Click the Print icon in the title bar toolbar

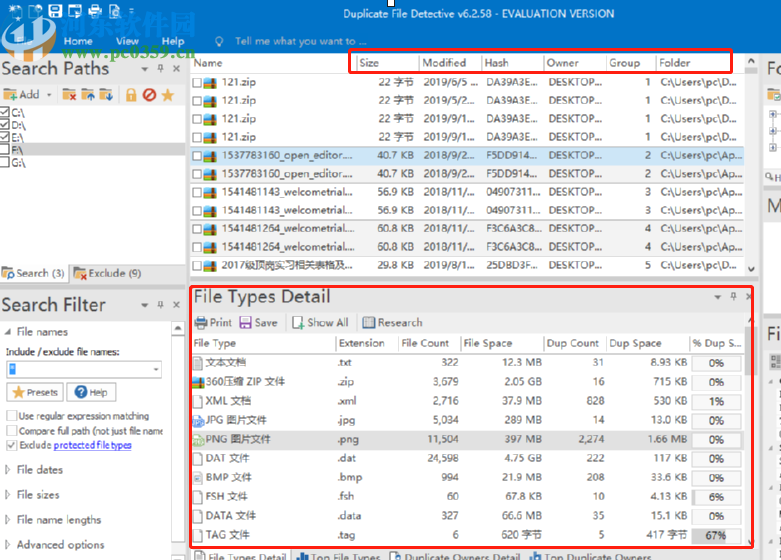[95, 10]
